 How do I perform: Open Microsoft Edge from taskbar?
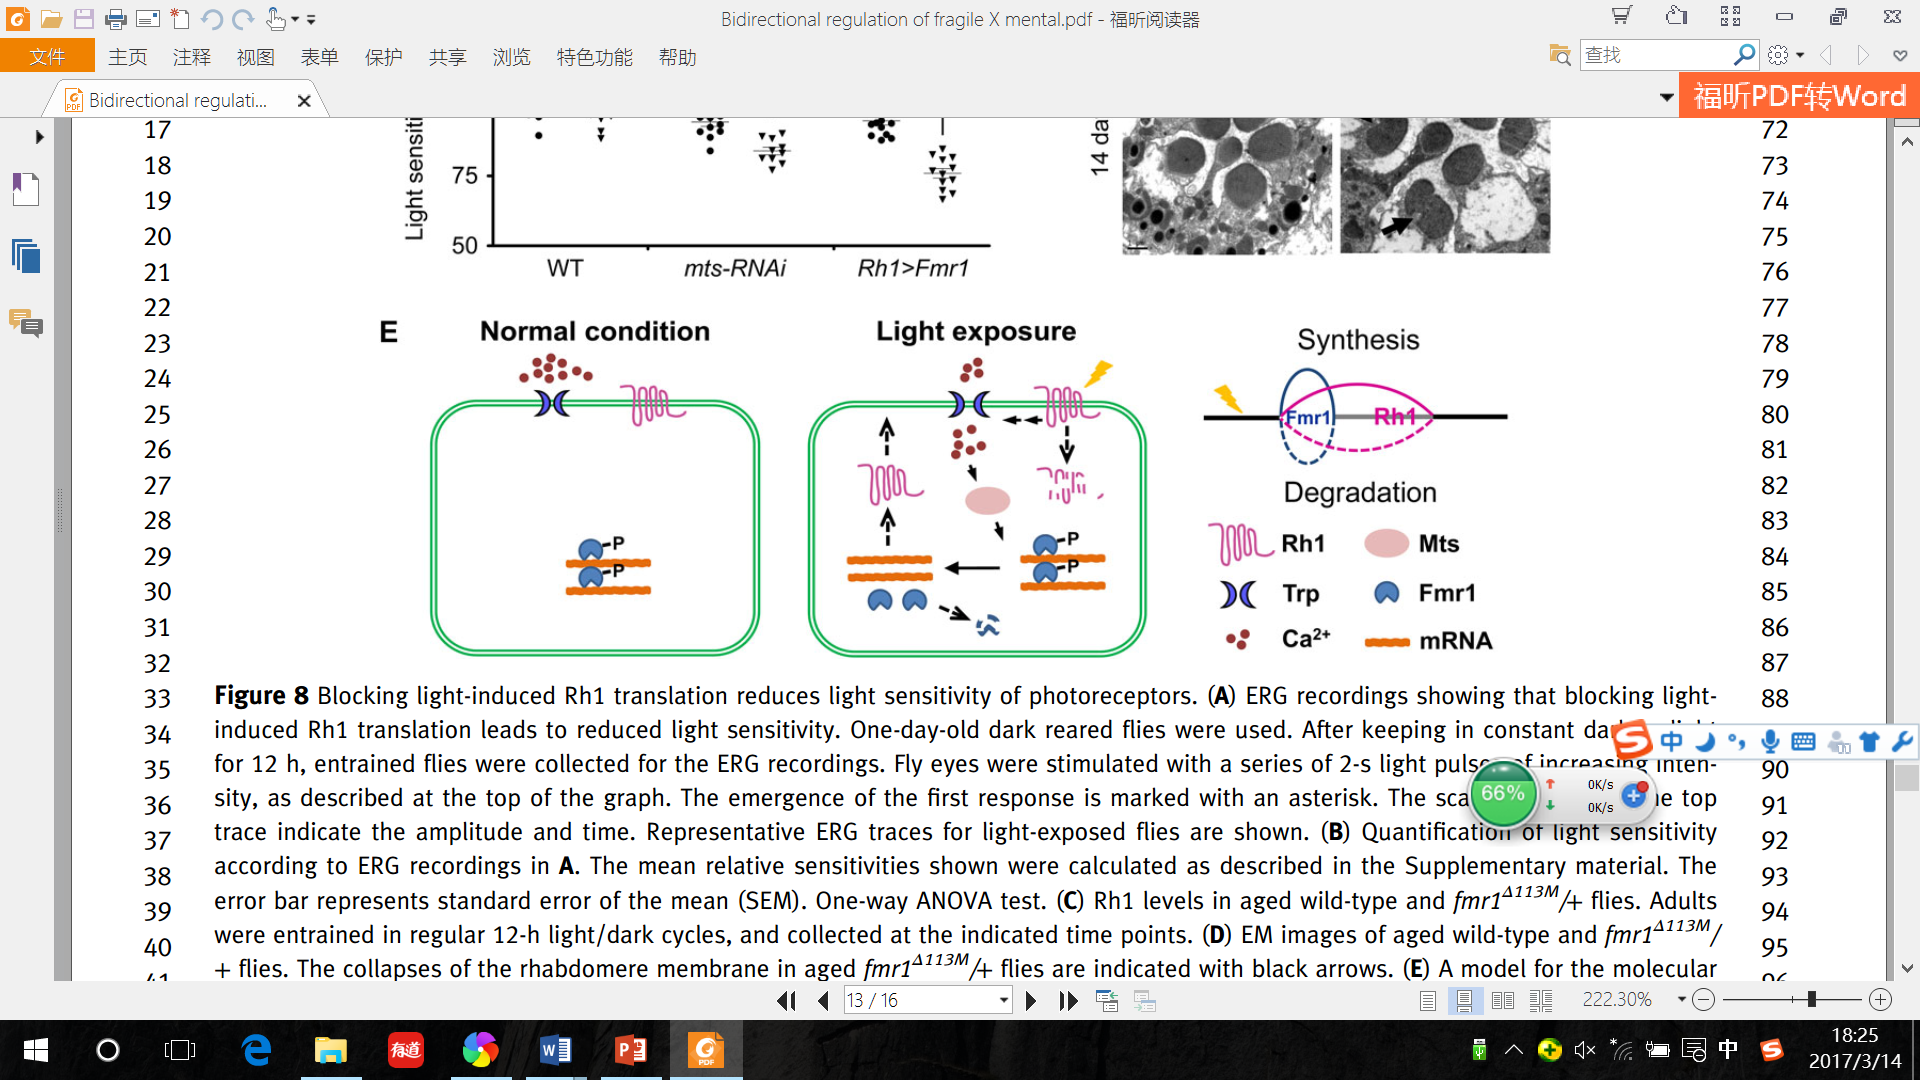click(x=257, y=1050)
